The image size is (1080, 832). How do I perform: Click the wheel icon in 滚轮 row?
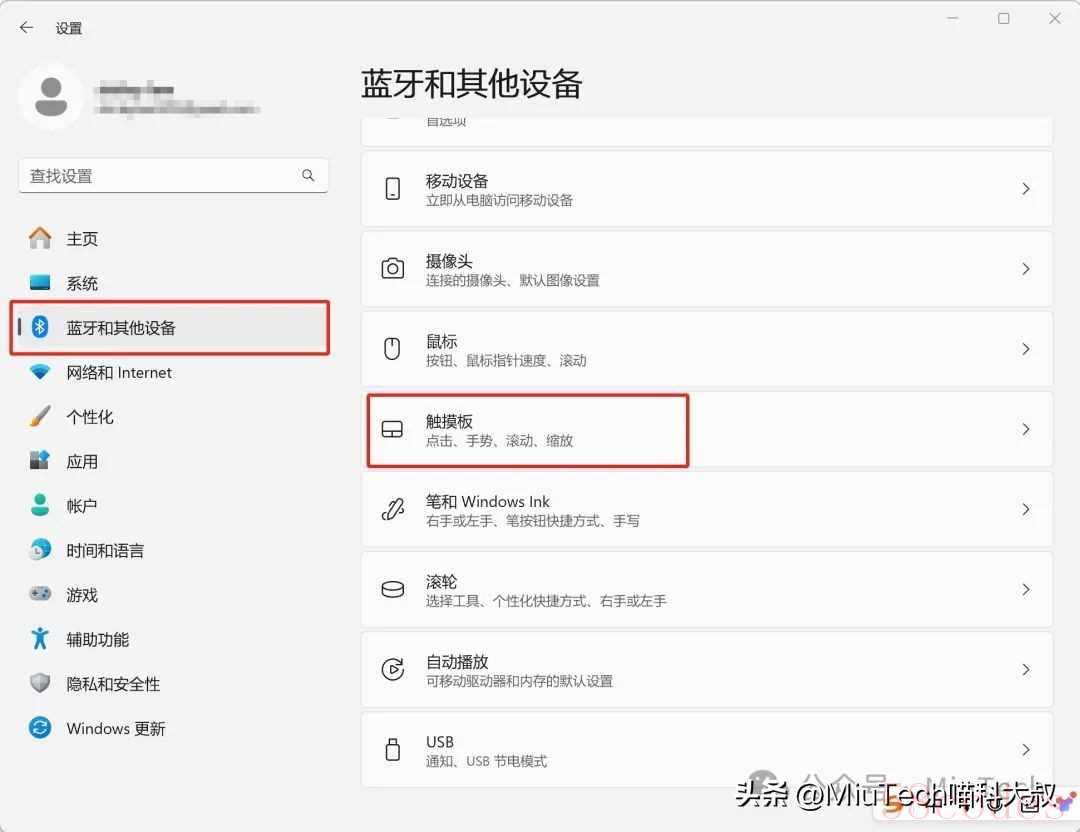click(393, 590)
